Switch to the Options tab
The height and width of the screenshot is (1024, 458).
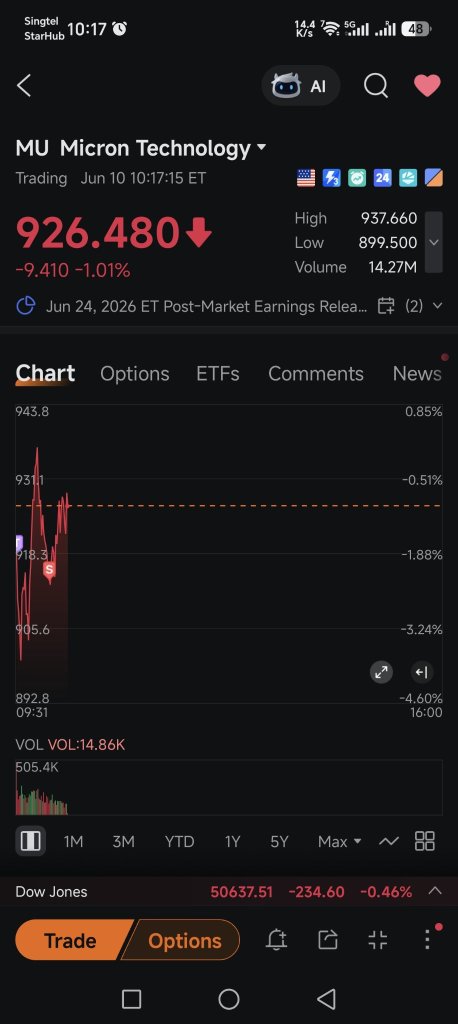coord(135,374)
